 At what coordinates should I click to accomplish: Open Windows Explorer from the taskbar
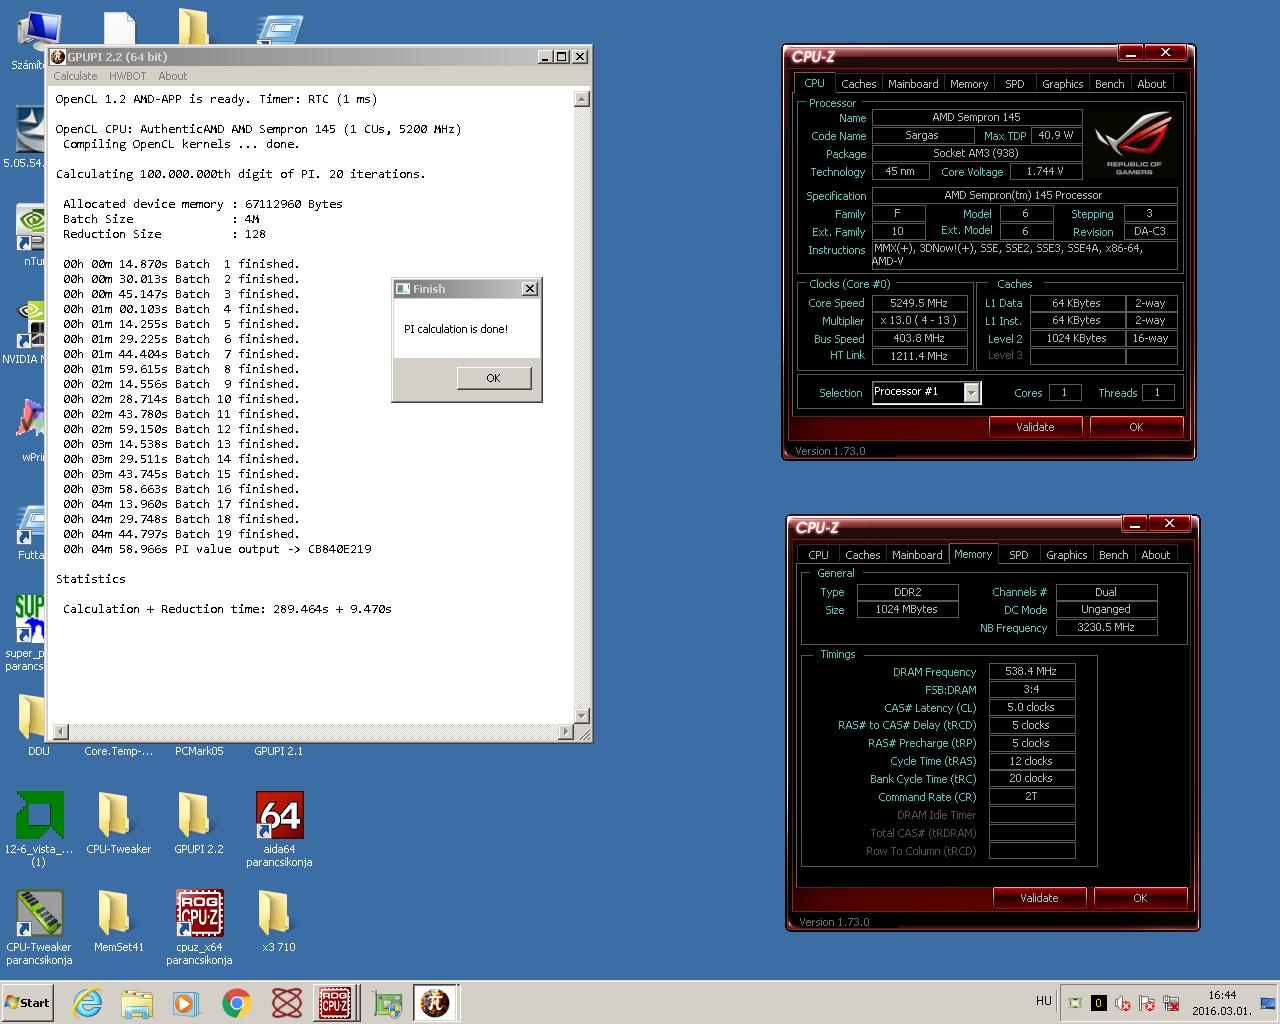(137, 1003)
